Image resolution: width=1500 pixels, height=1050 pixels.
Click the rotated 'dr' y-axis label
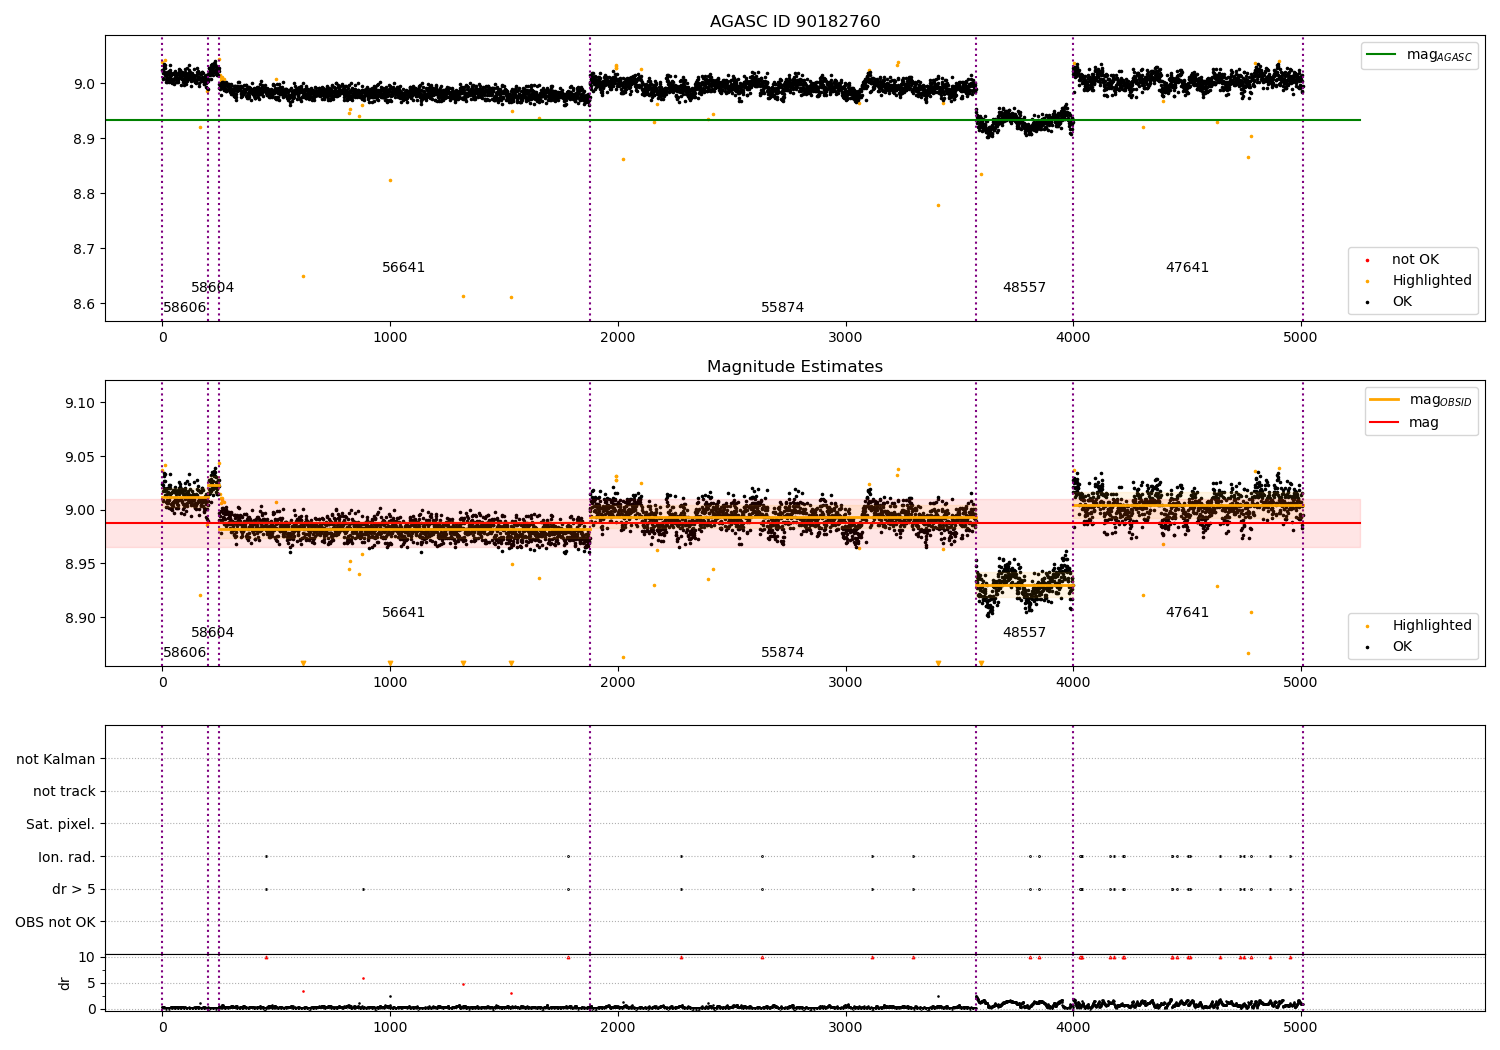[x=65, y=984]
